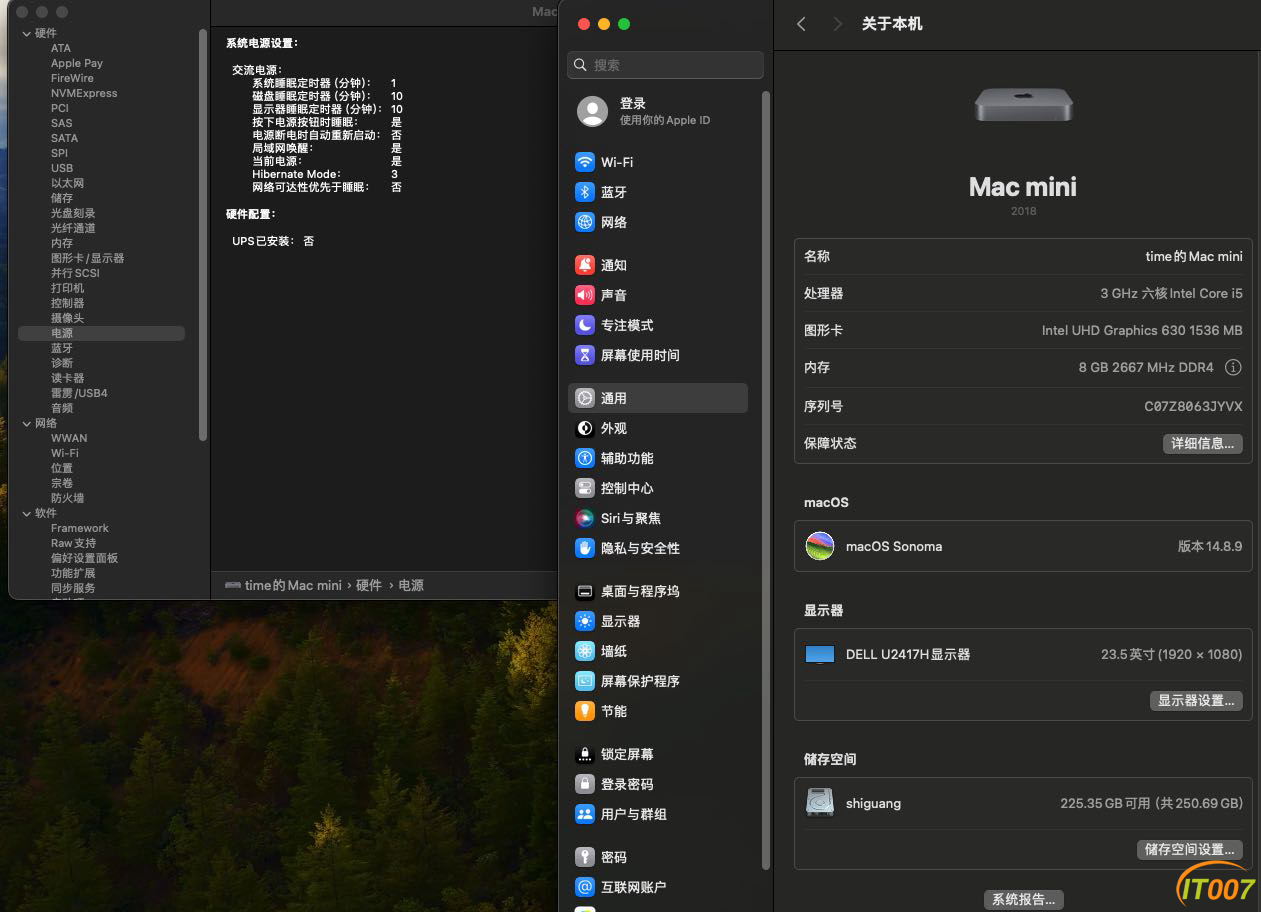Image resolution: width=1261 pixels, height=912 pixels.
Task: Click the System Settings sidebar scrollbar
Action: [x=766, y=480]
